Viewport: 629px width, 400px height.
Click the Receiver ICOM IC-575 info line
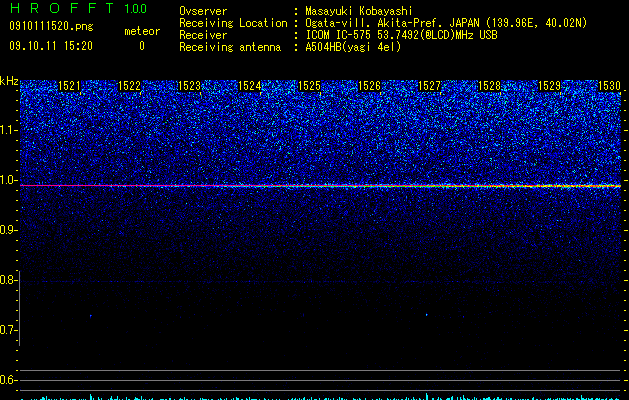(338, 35)
